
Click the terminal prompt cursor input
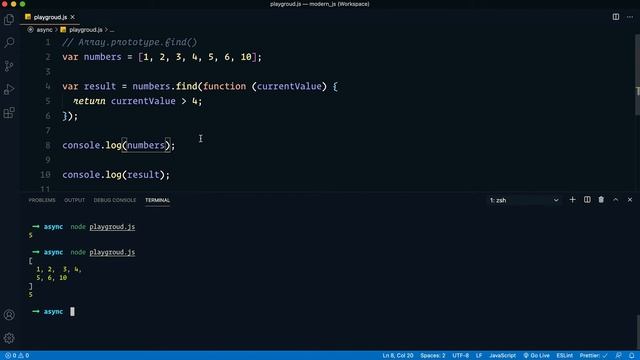point(72,312)
